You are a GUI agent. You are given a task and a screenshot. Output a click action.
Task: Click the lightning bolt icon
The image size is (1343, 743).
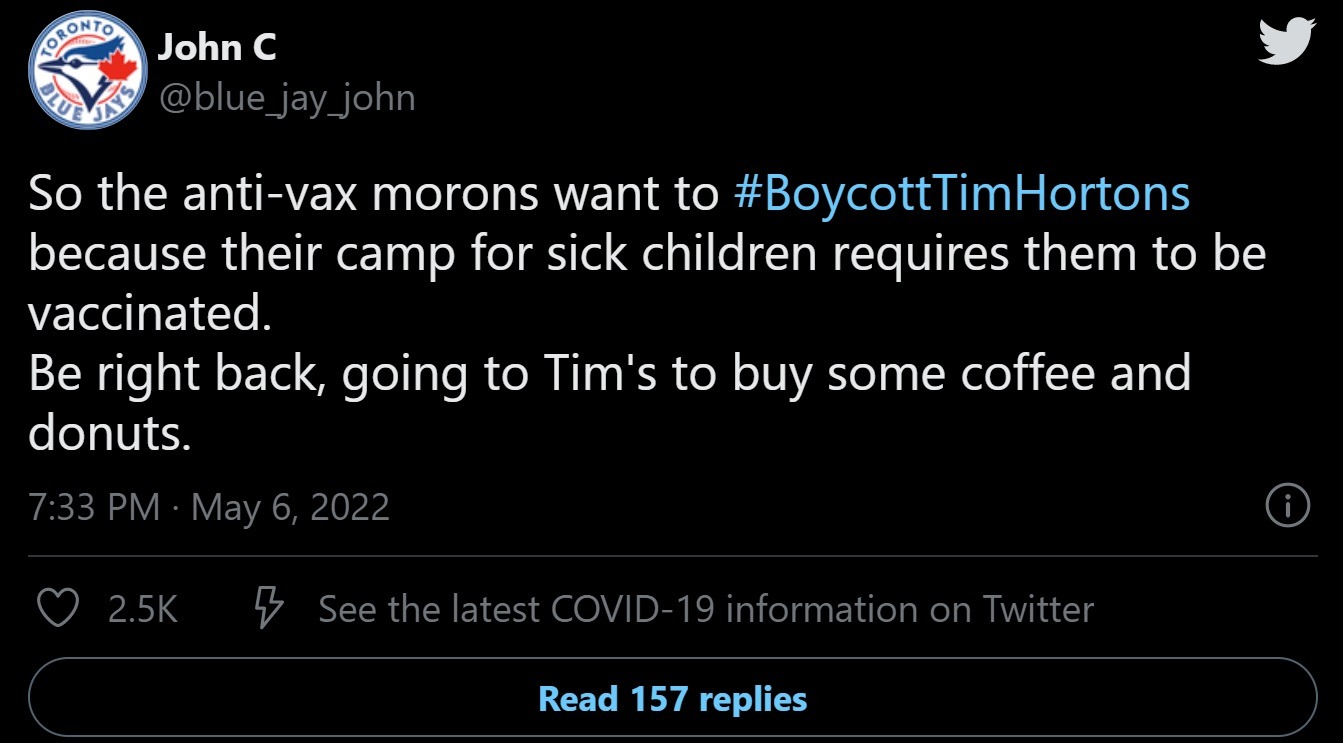[x=268, y=608]
